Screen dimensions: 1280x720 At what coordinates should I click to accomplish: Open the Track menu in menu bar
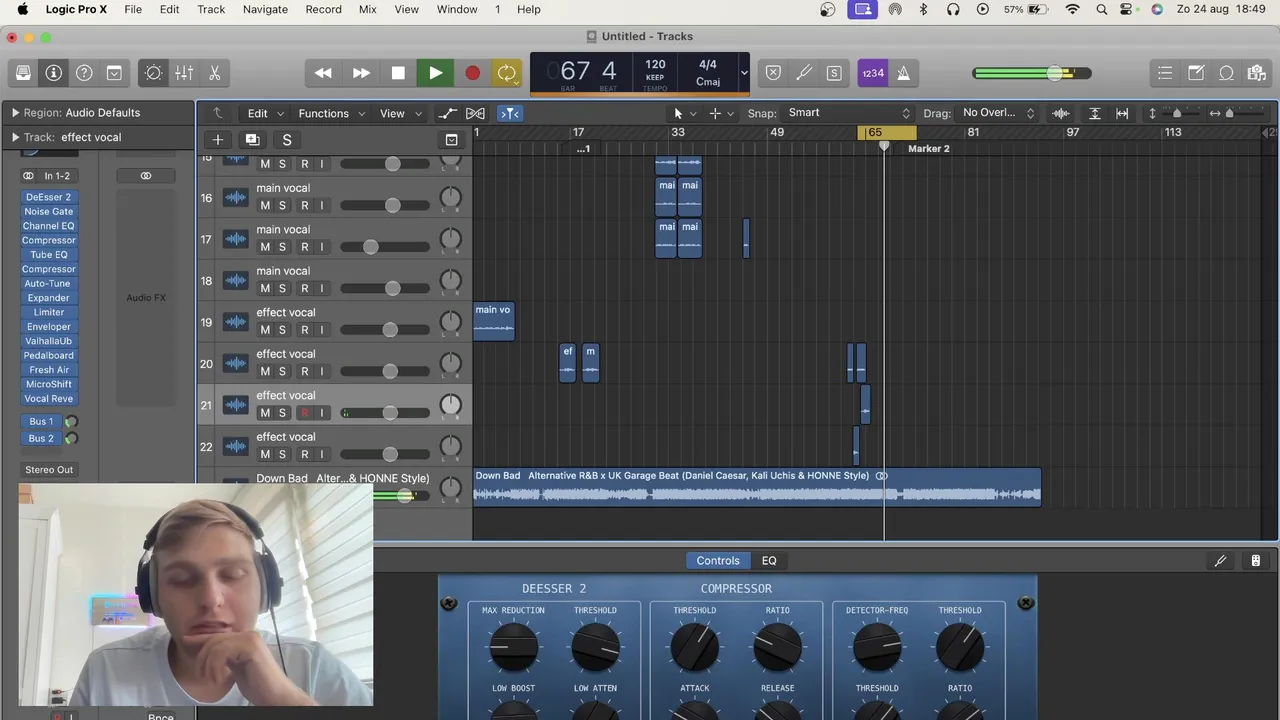(x=211, y=9)
